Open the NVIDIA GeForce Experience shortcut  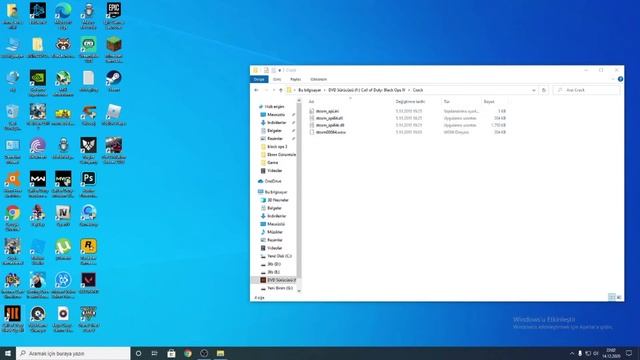[x=38, y=83]
